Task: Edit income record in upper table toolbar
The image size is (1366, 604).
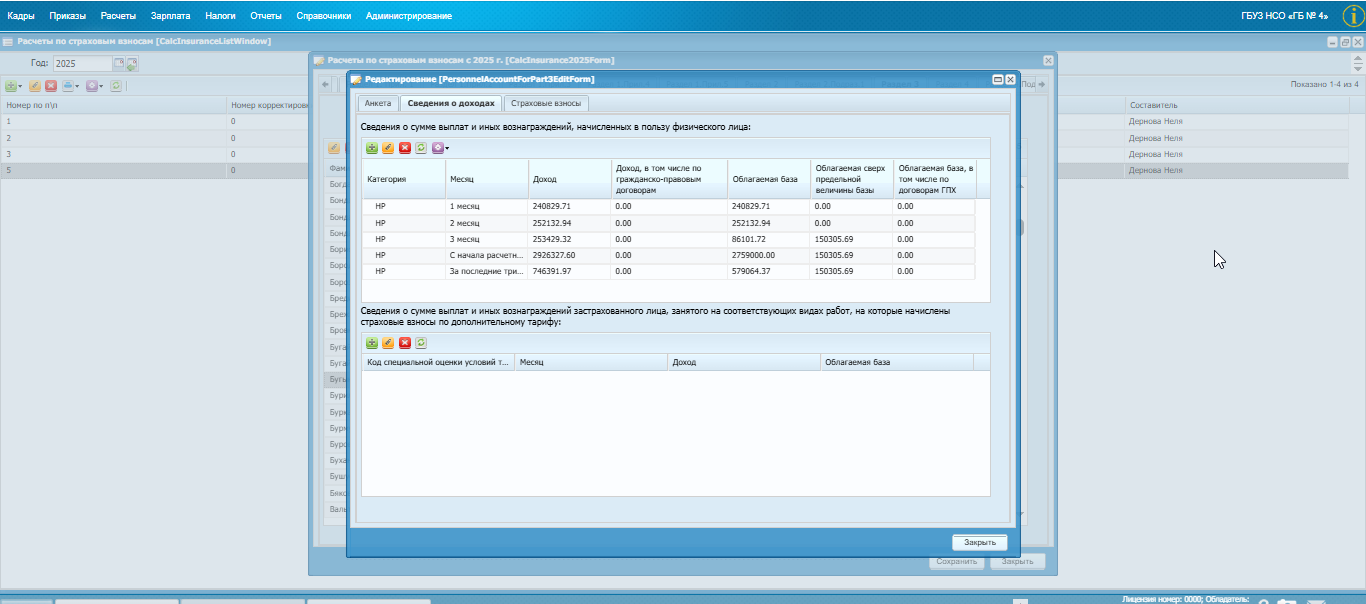Action: (x=388, y=148)
